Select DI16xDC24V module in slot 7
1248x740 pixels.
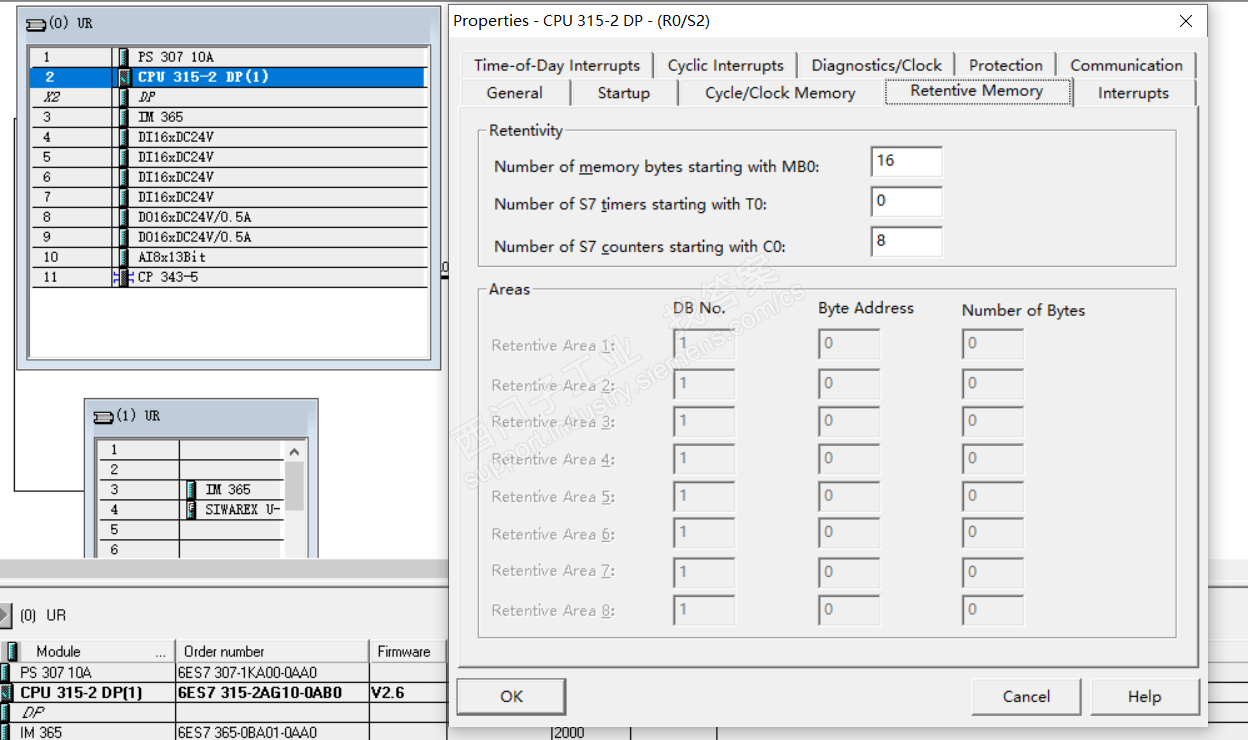pyautogui.click(x=230, y=197)
